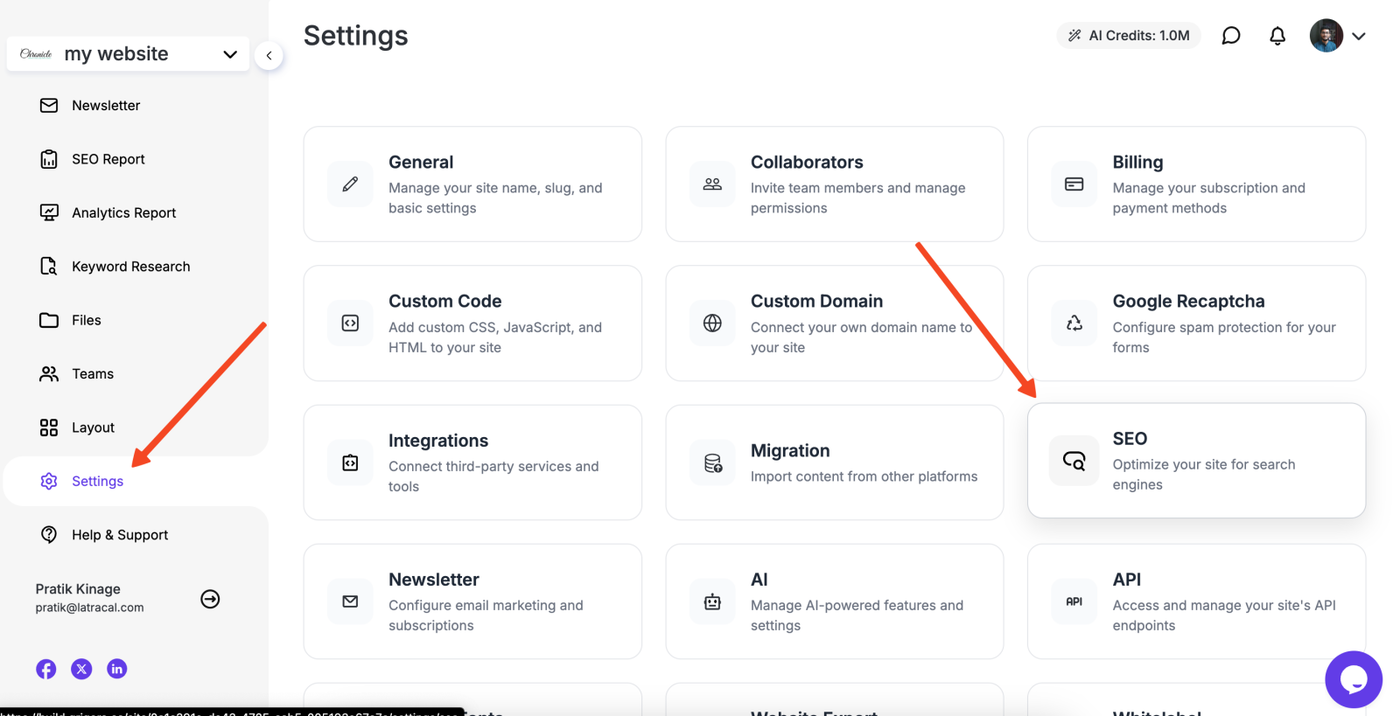This screenshot has height=716, width=1400.
Task: Open the floating chat support bubble
Action: tap(1353, 679)
